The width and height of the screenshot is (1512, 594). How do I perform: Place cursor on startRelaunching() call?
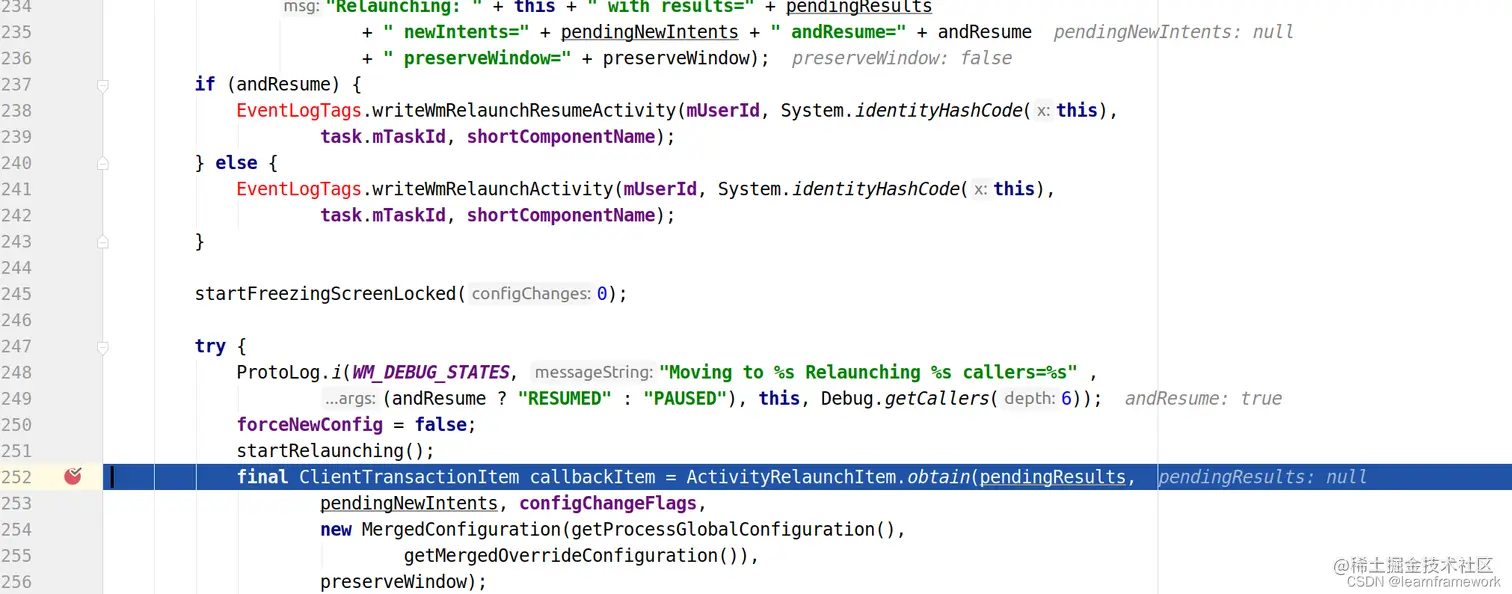tap(336, 451)
